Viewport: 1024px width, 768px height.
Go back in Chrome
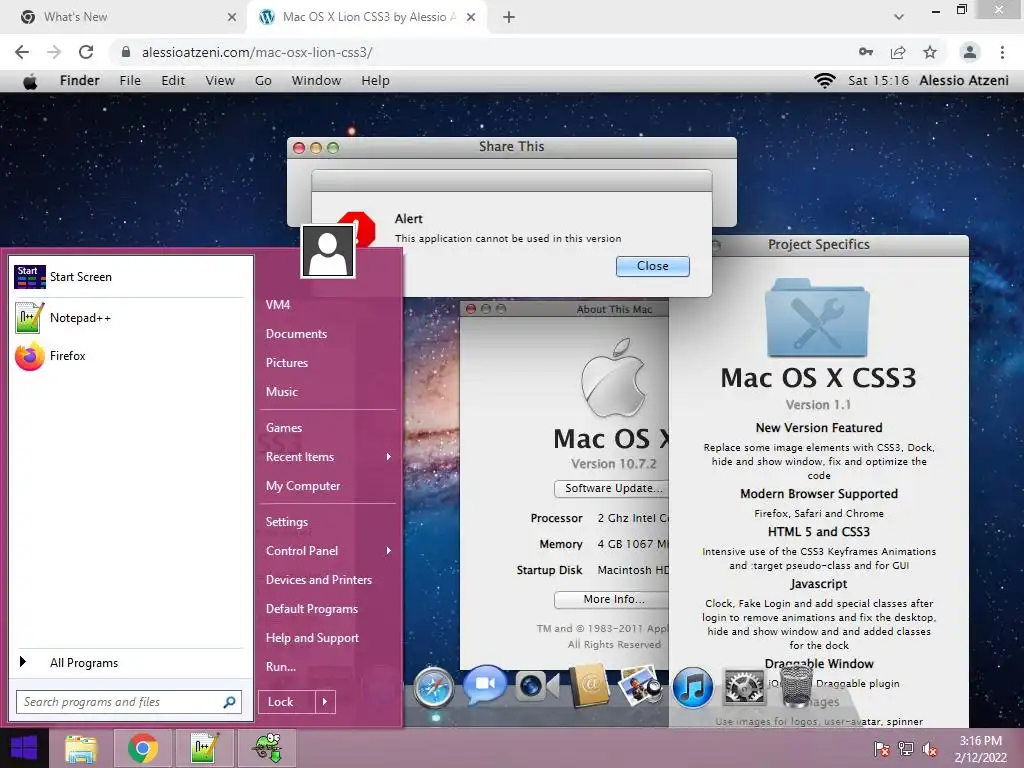pos(22,52)
